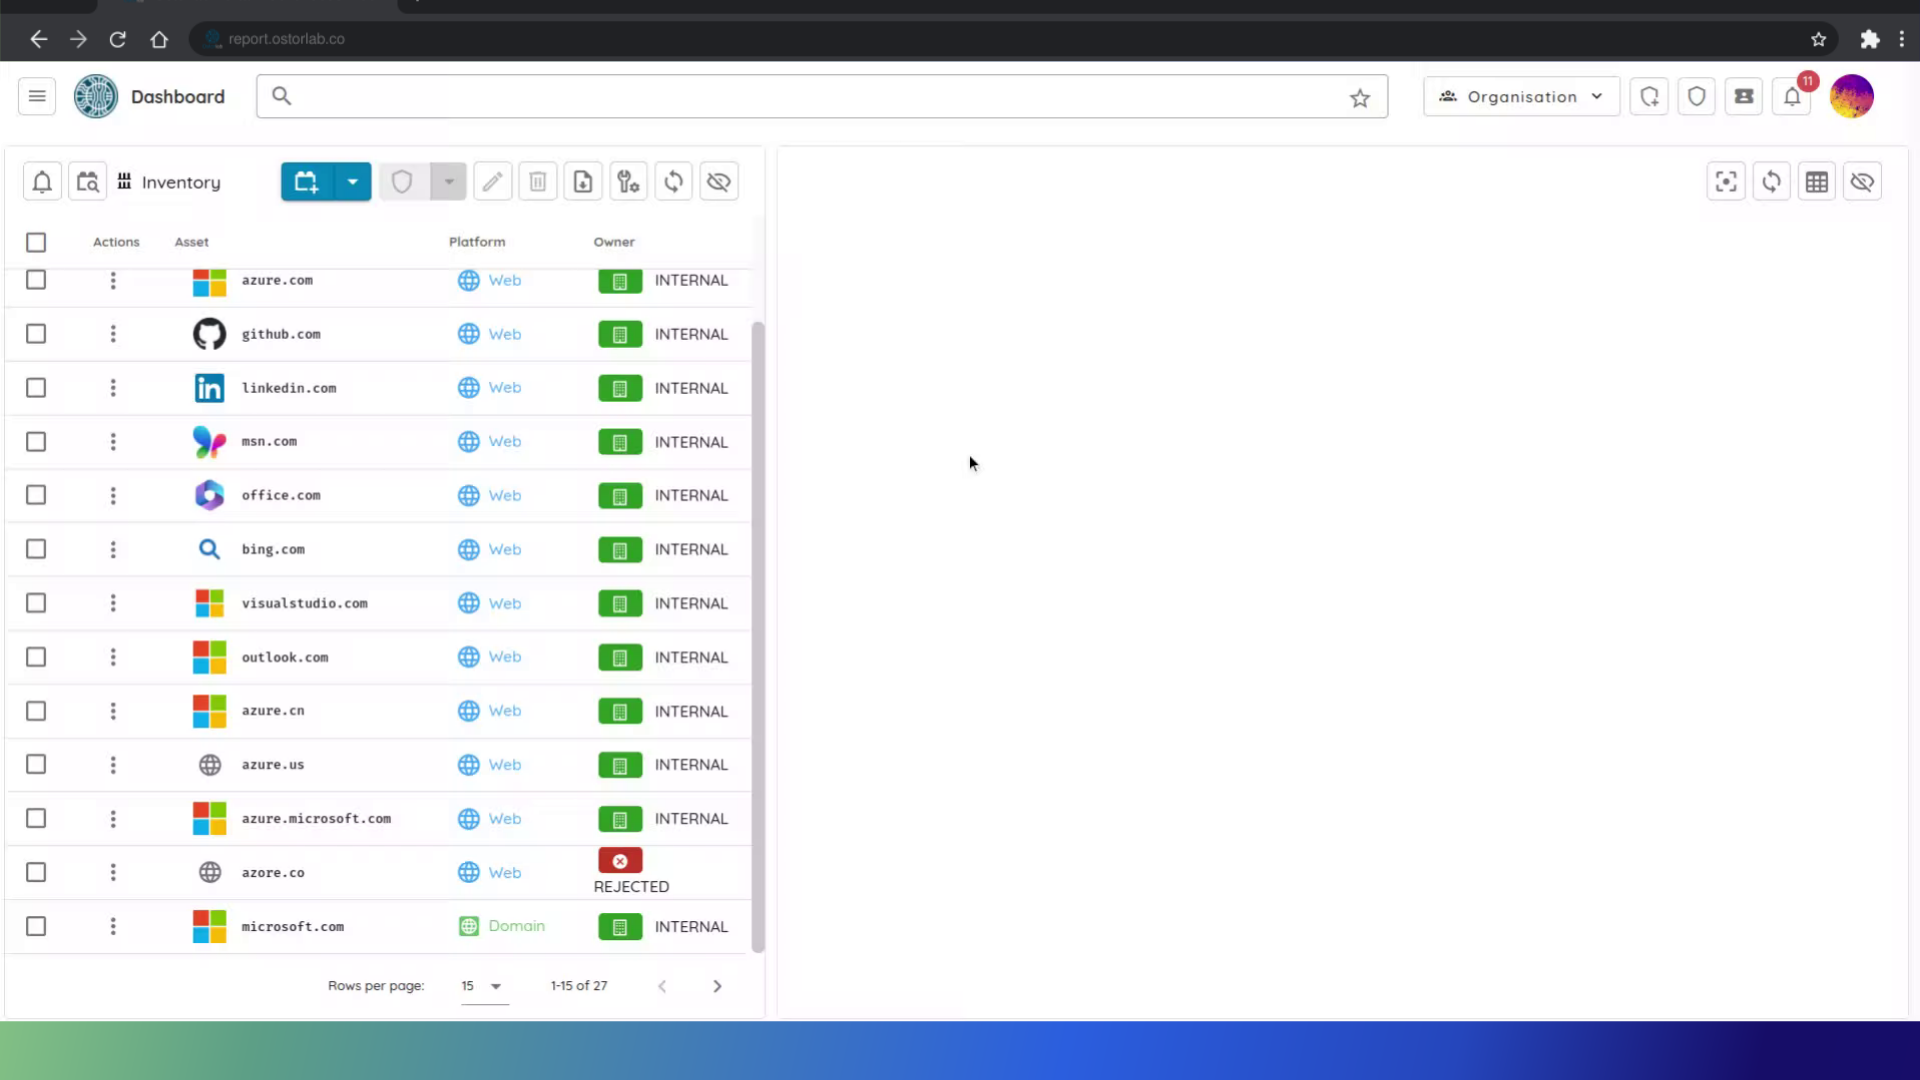Open actions menu for linkedin.com row
This screenshot has width=1920, height=1080.
point(113,388)
